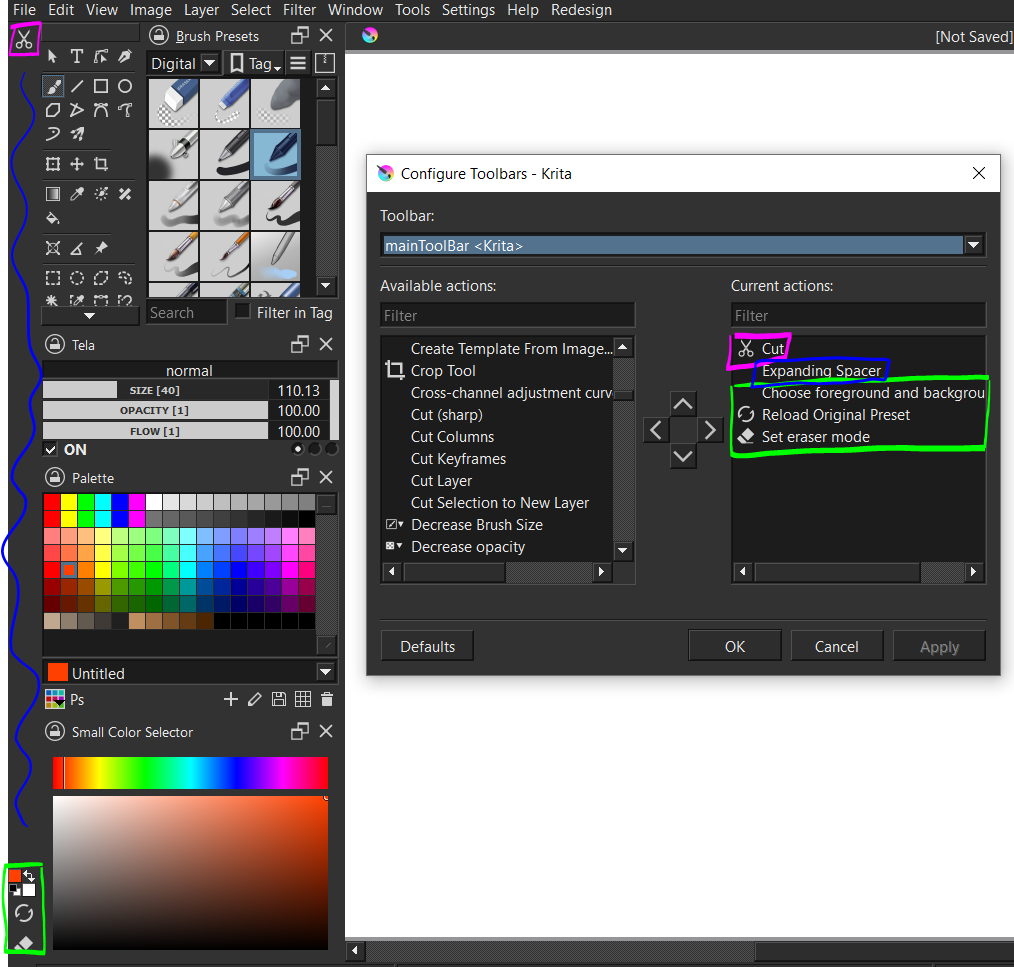Select the Text tool
Viewport: 1014px width, 967px height.
(77, 57)
